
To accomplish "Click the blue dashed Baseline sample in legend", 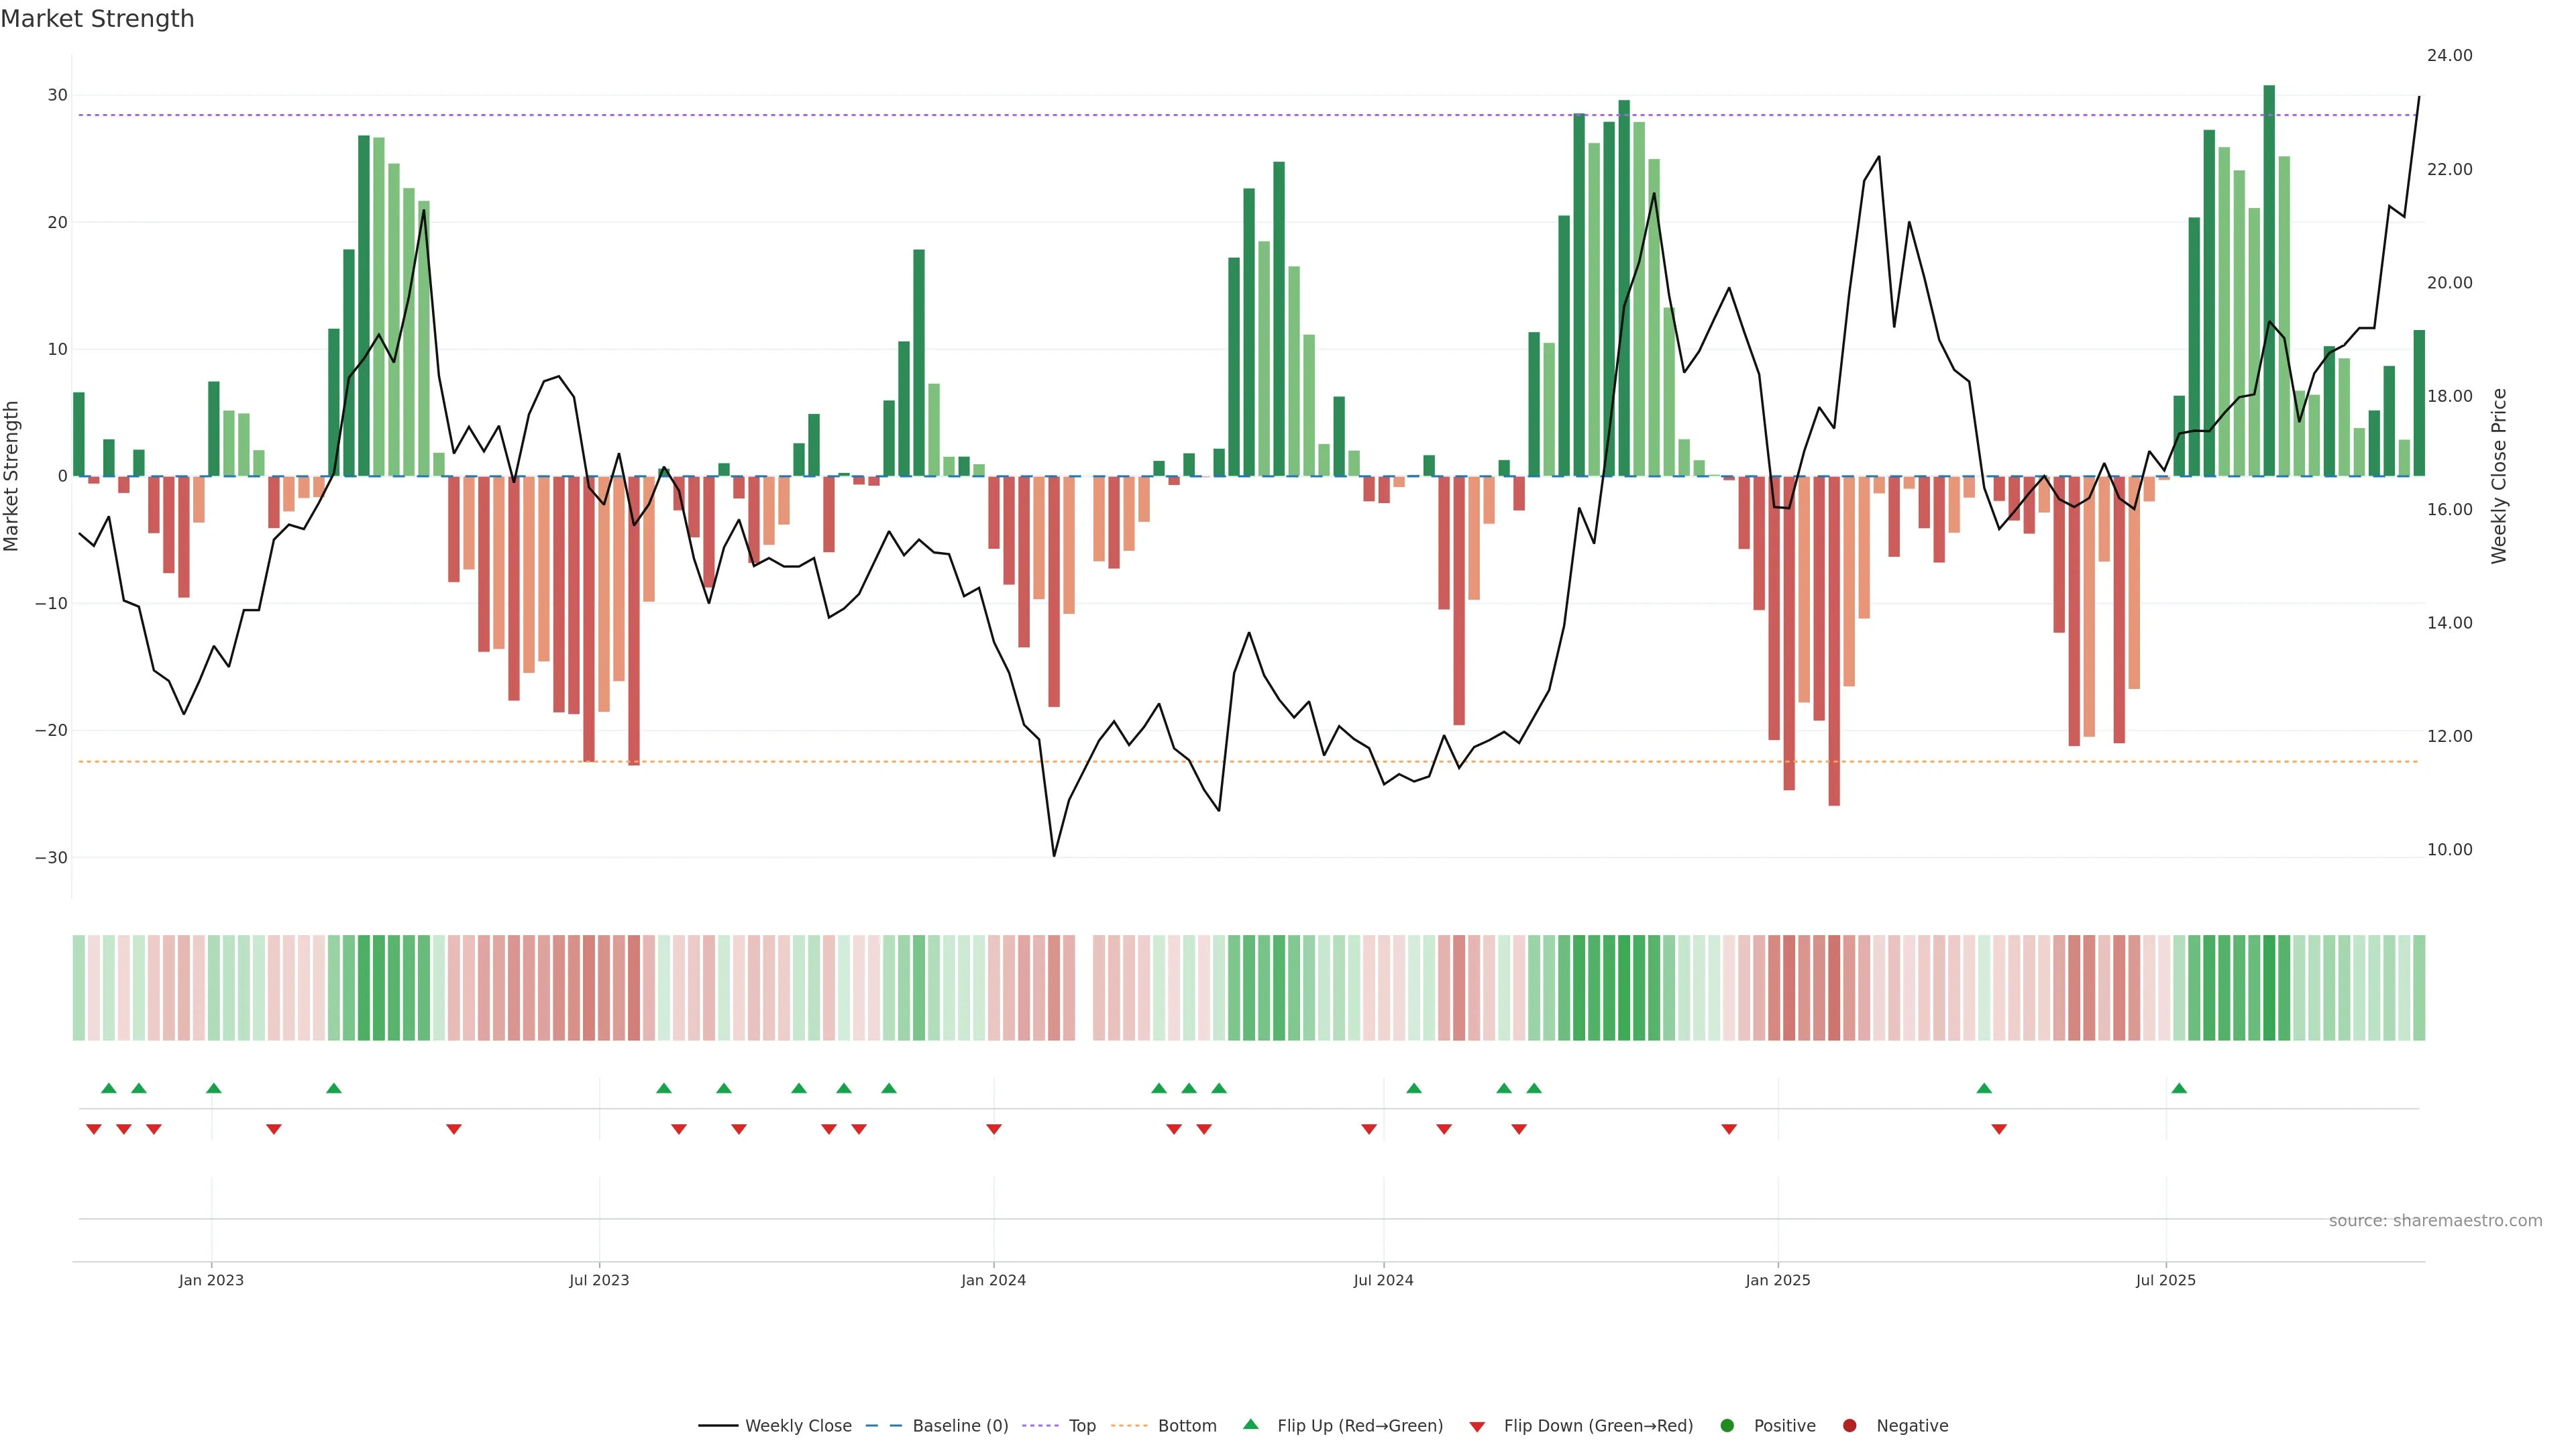I will point(883,1426).
